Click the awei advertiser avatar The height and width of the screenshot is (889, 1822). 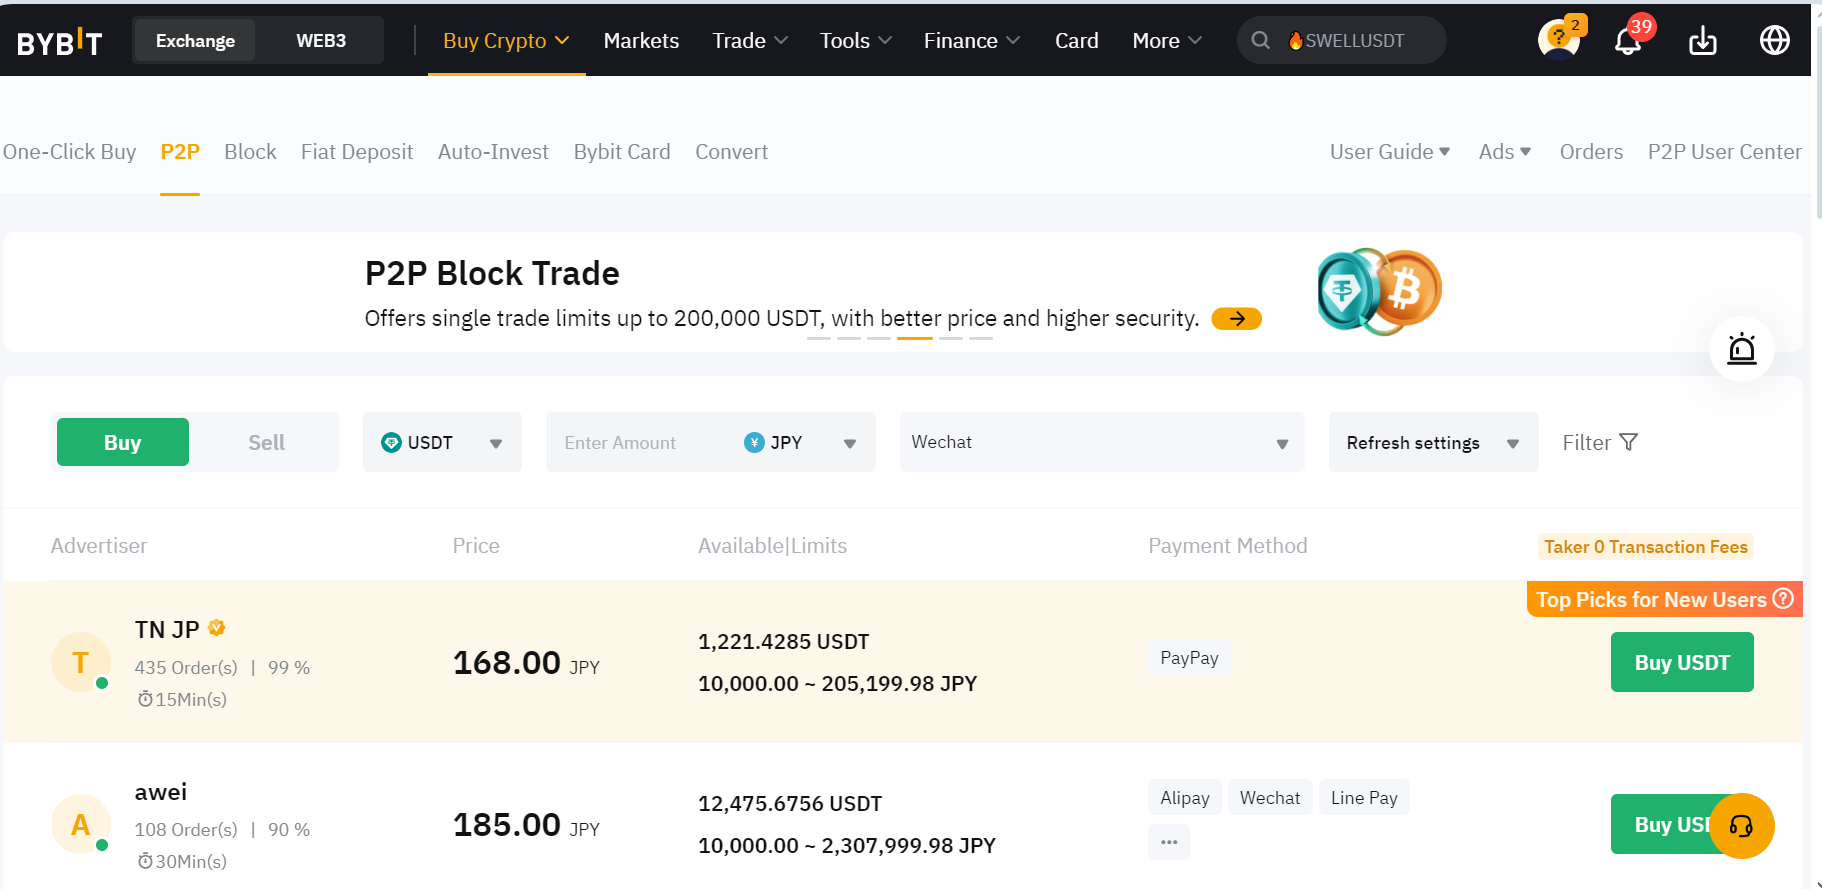coord(81,824)
